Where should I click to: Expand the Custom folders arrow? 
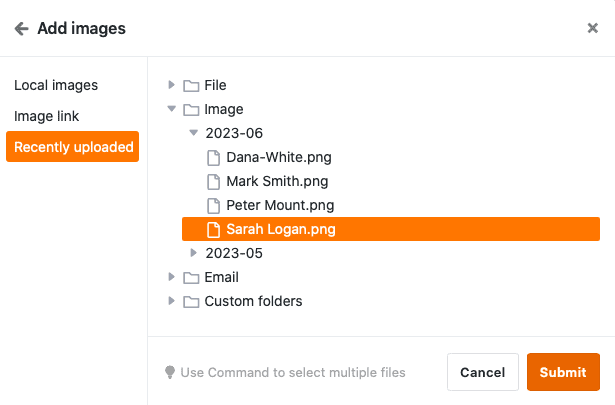pos(171,301)
